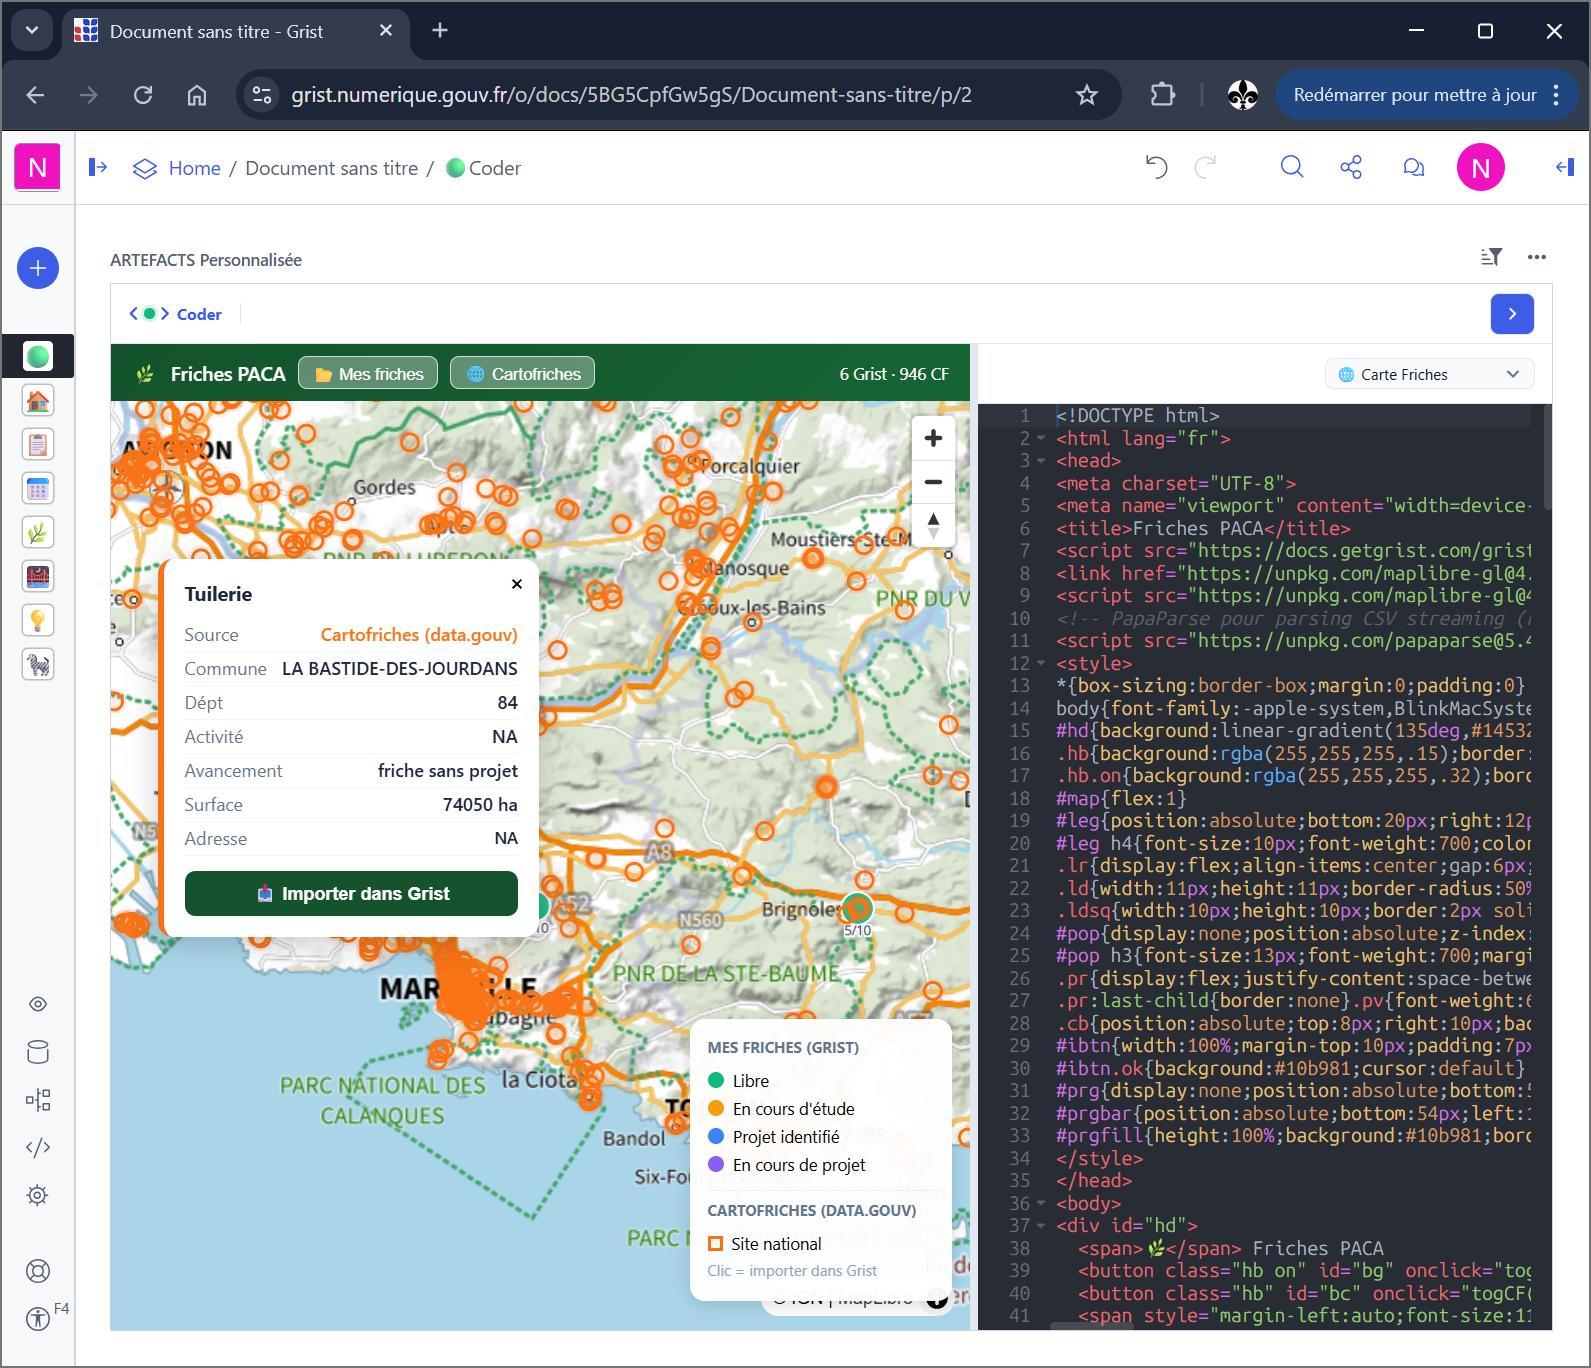Open the zebra icon page in sidebar

point(38,665)
